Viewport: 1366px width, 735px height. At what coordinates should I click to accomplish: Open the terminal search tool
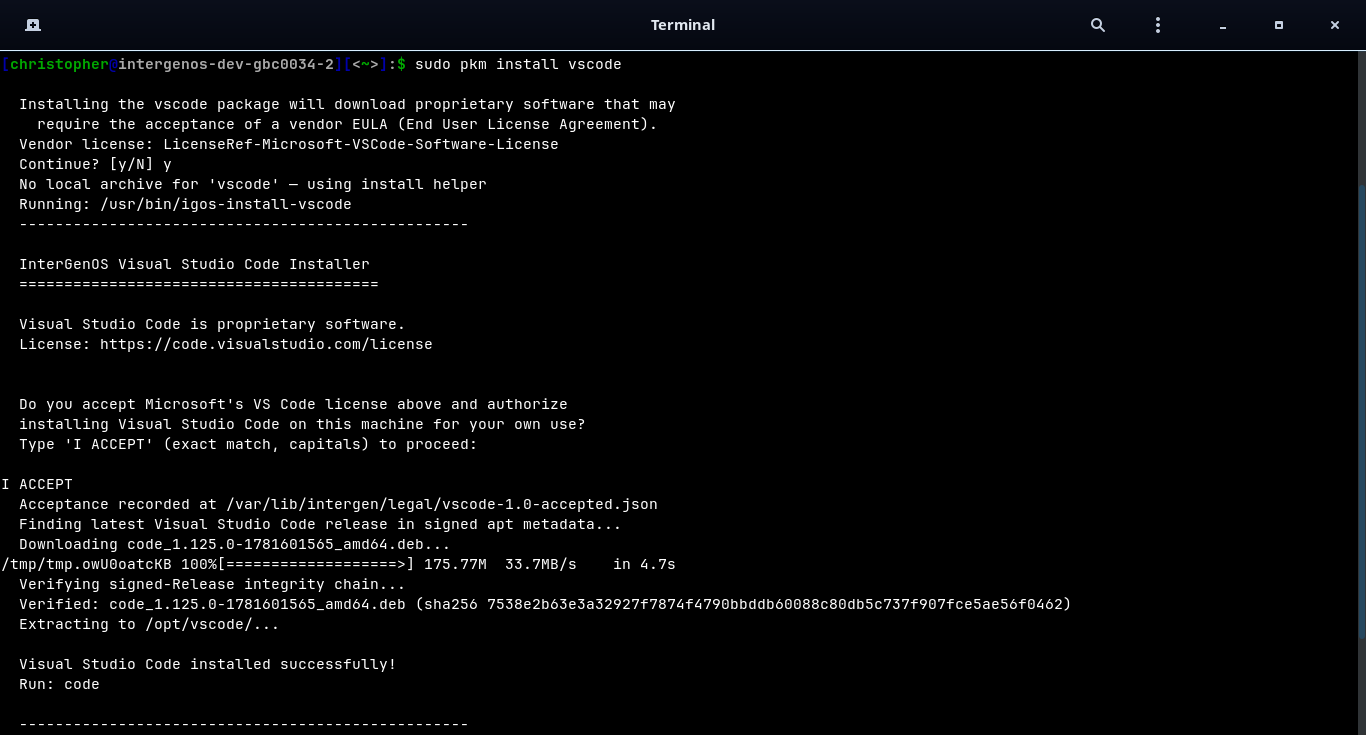pos(1098,25)
